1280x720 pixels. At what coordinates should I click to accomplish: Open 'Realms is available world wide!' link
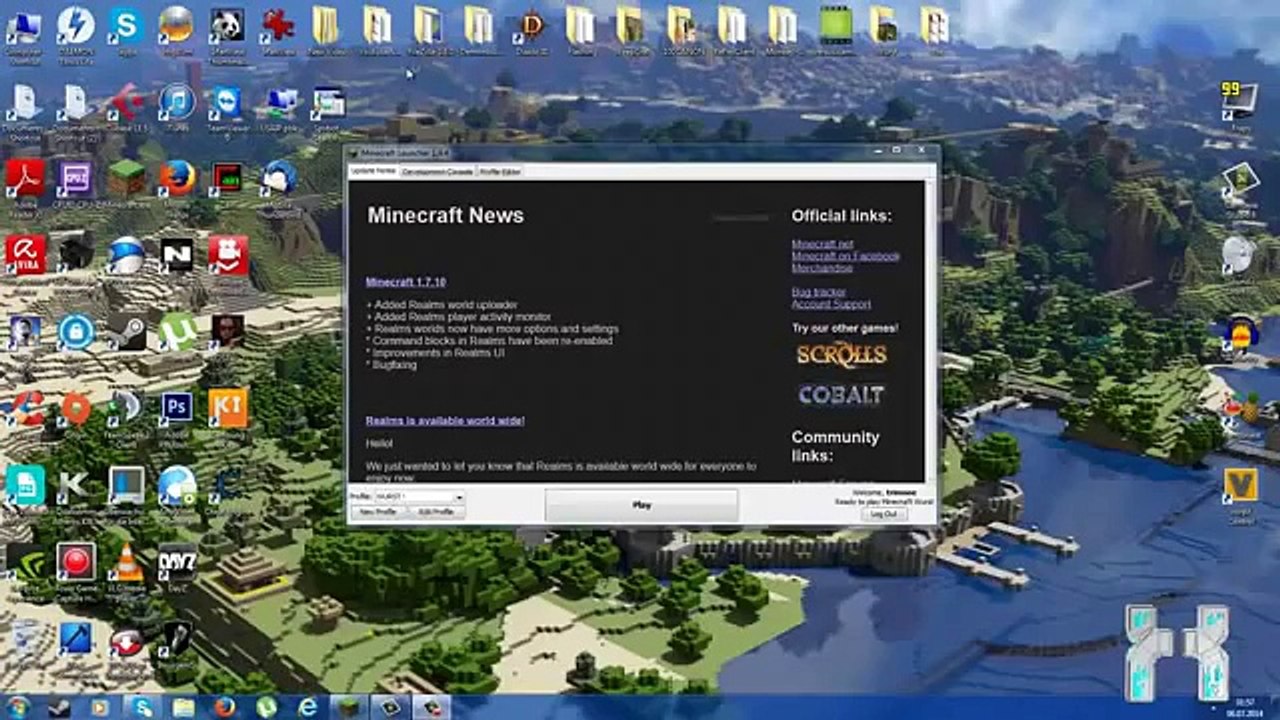(445, 421)
